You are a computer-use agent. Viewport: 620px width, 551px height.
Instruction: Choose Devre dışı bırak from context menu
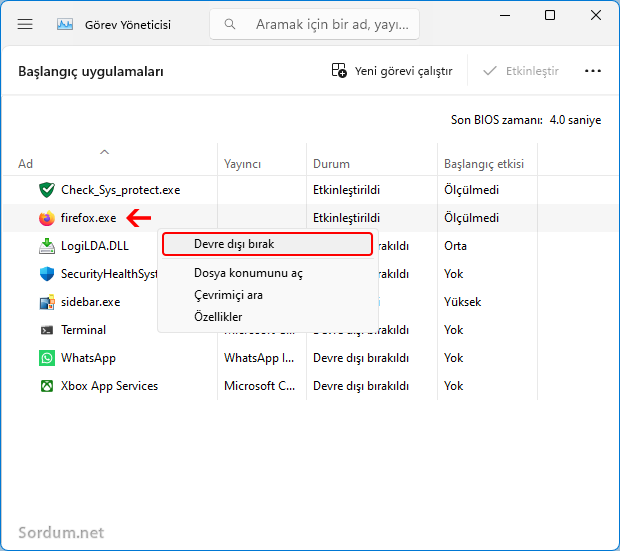(x=267, y=244)
